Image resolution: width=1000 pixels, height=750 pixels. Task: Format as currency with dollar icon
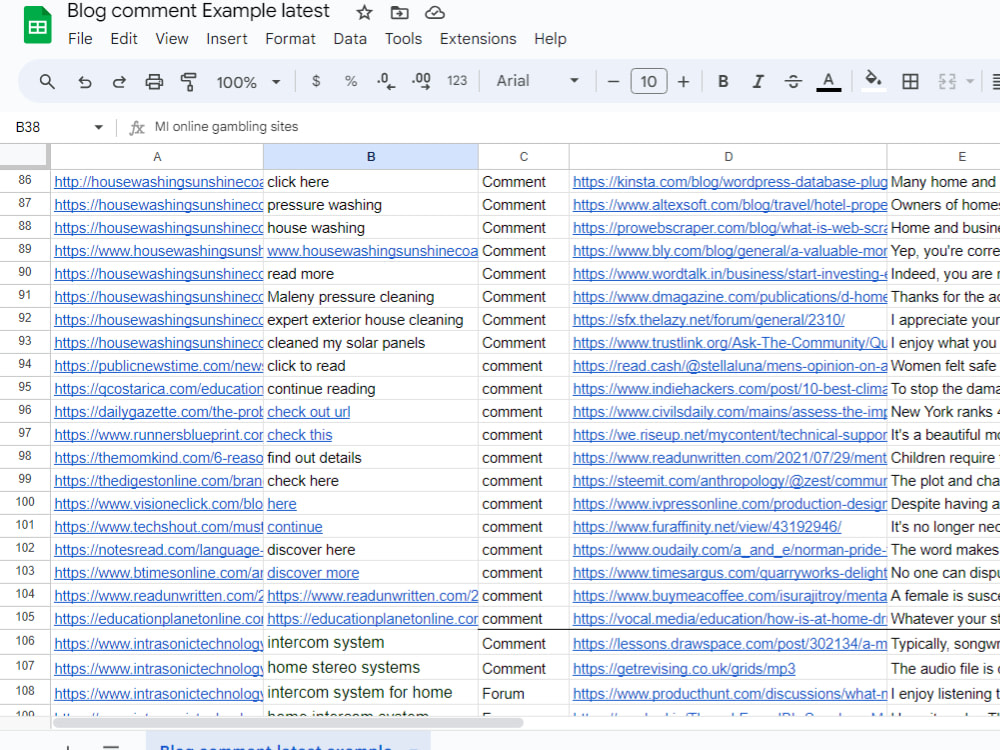(316, 81)
